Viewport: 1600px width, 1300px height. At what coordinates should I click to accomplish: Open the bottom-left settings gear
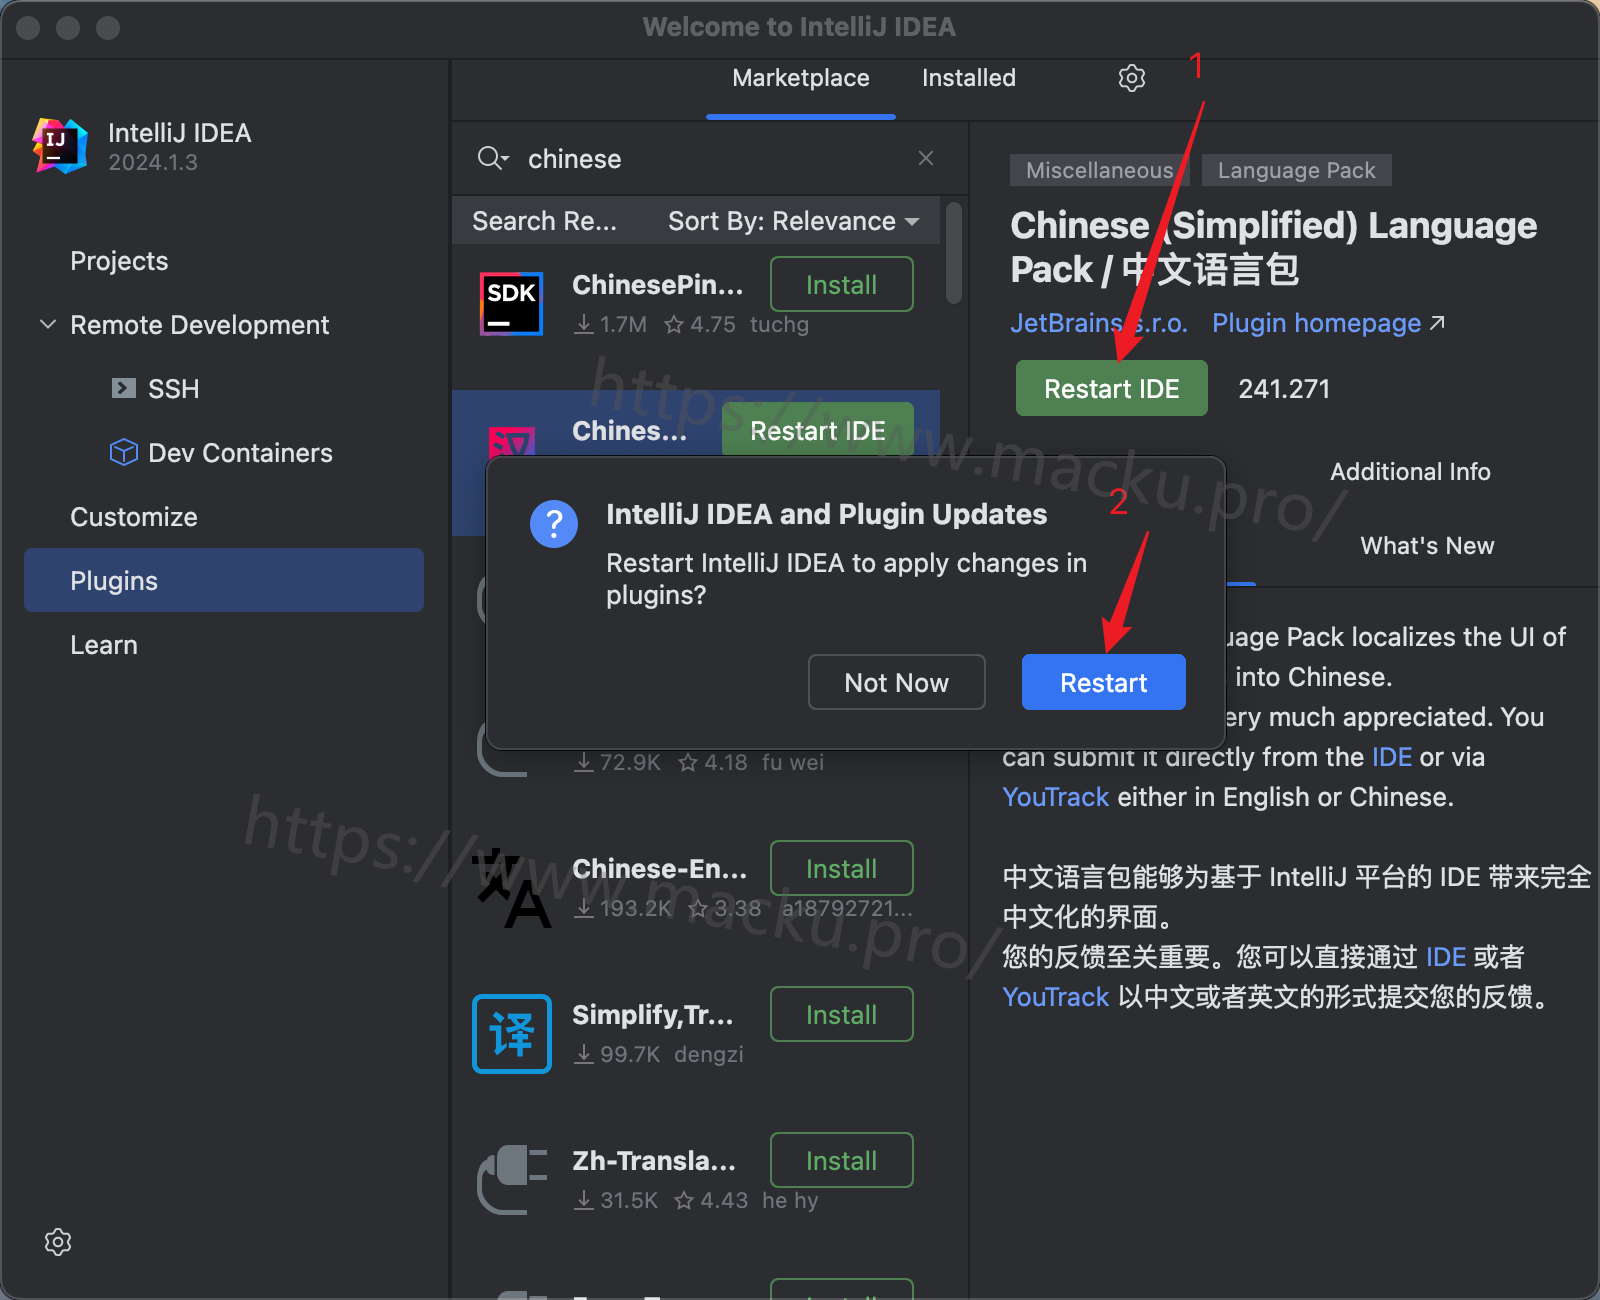coord(58,1242)
